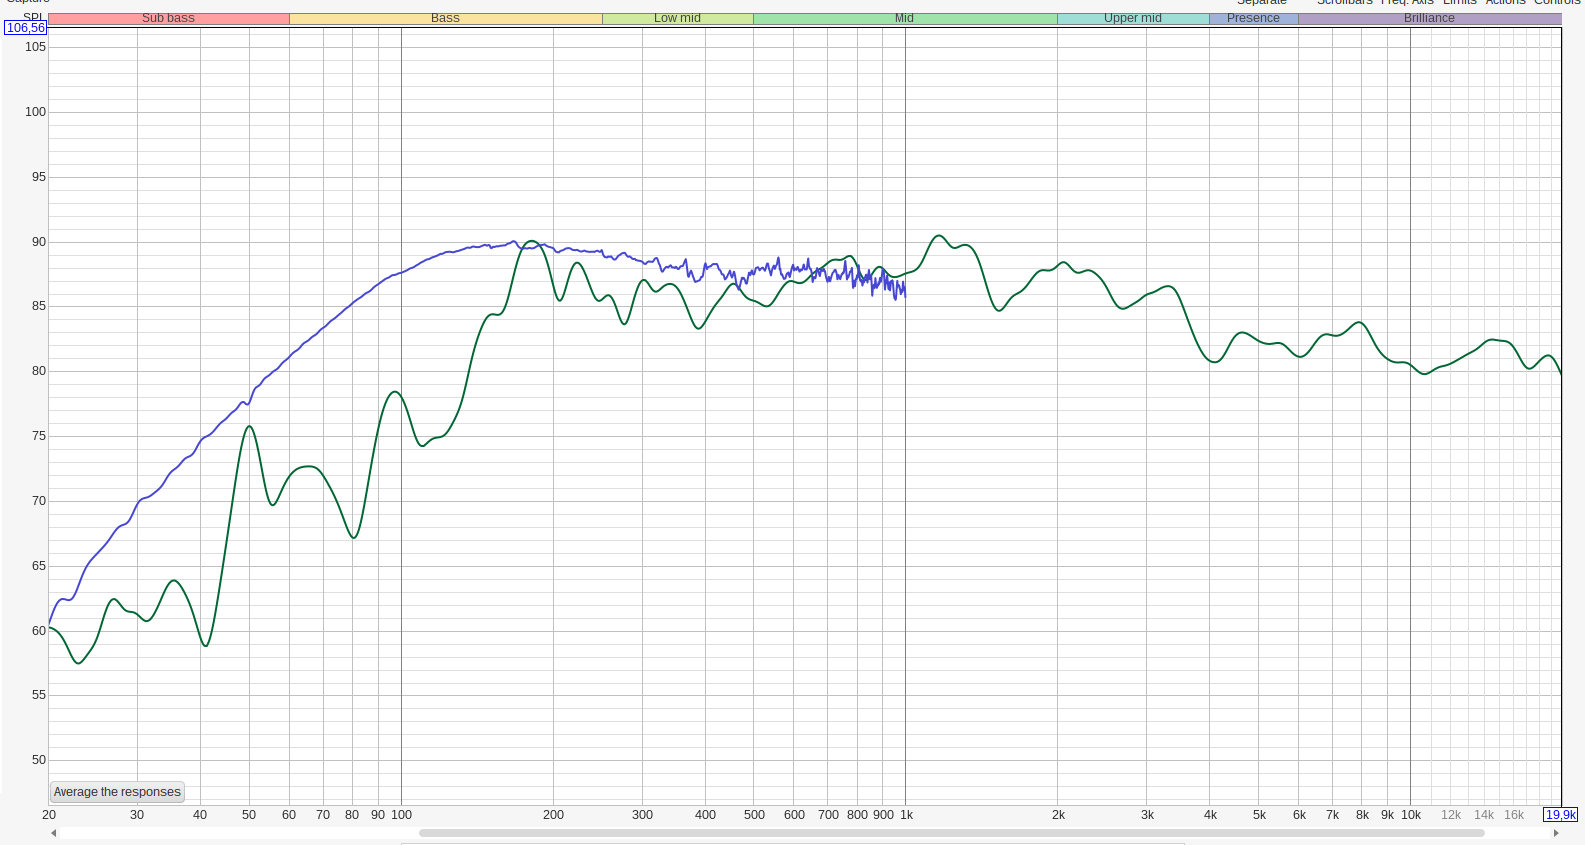Screen dimensions: 1585x845
Task: Click the 75 dB level axis label
Action: click(x=39, y=436)
